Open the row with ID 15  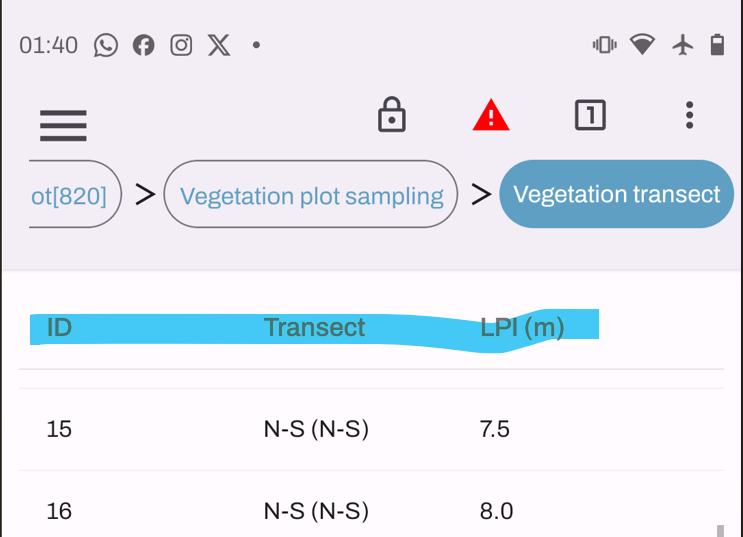(x=59, y=429)
